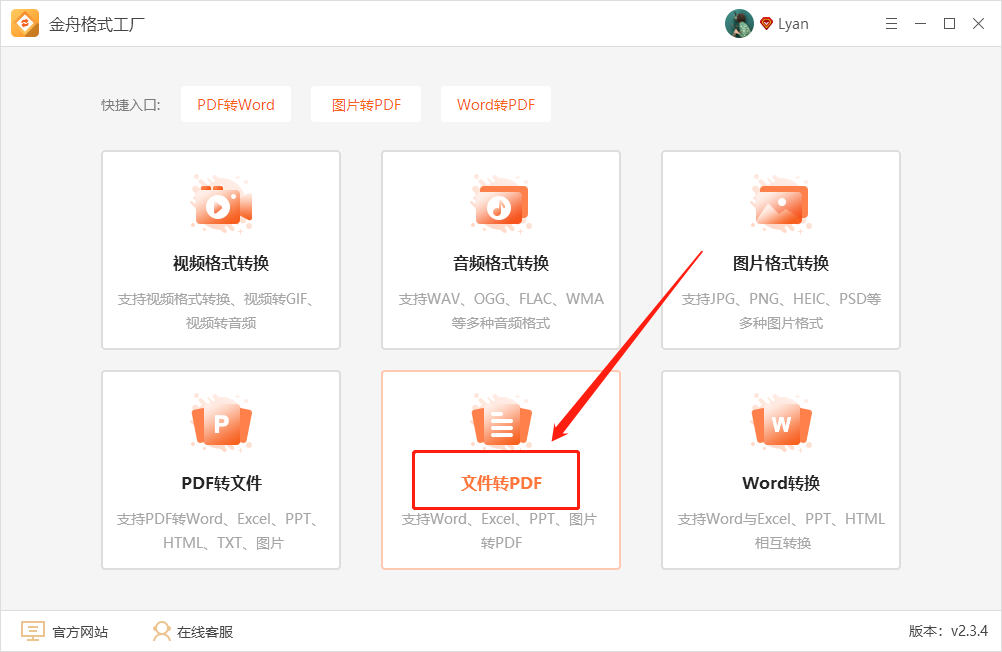The width and height of the screenshot is (1002, 652).
Task: Click the red VIP diamond badge
Action: tap(766, 24)
